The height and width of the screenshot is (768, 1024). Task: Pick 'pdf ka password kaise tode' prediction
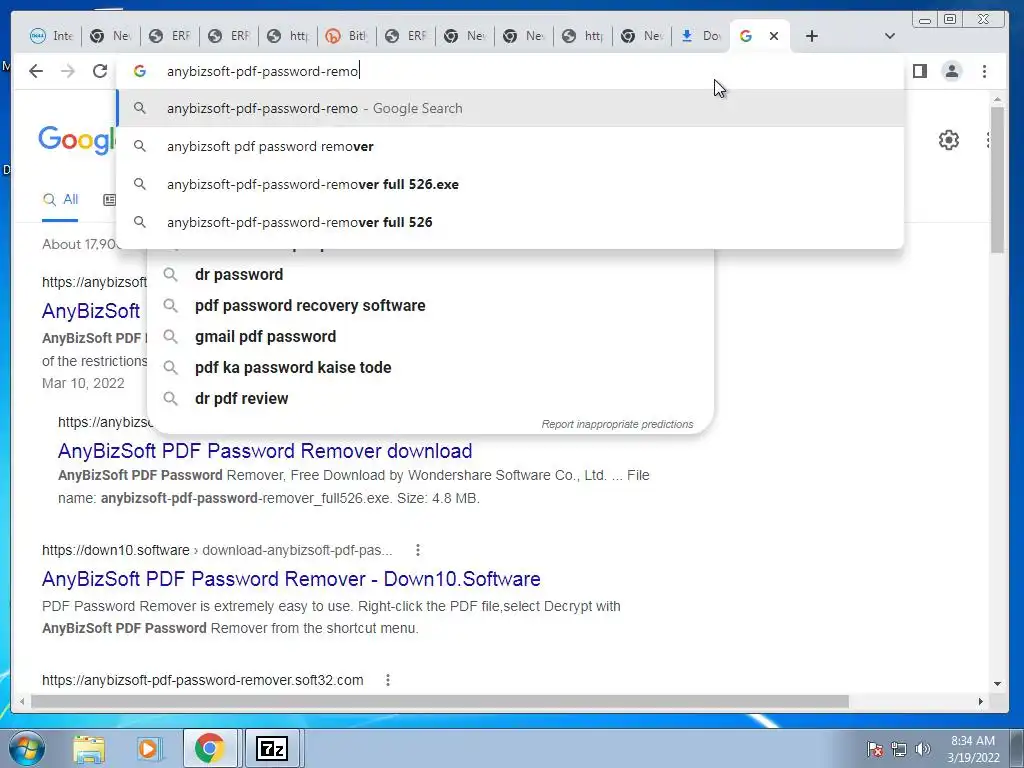point(431,368)
